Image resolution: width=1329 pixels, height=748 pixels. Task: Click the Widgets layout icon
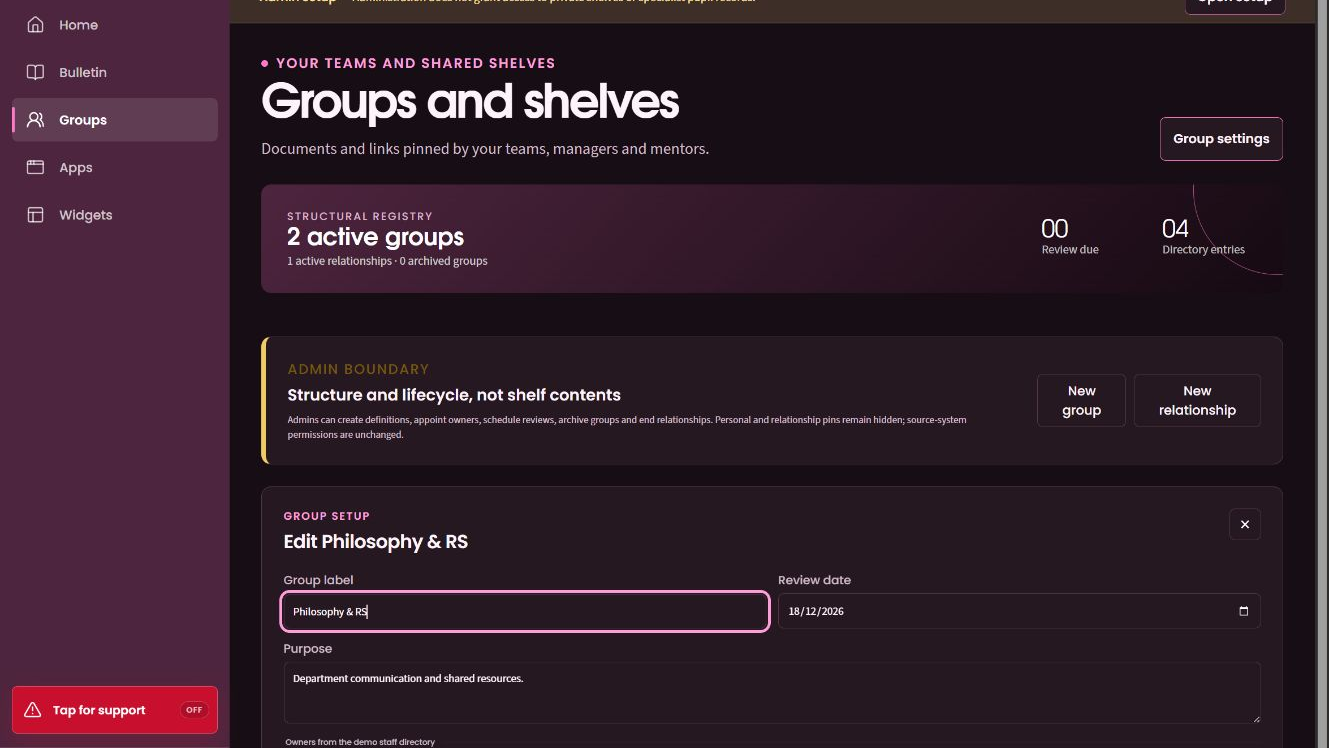(35, 215)
